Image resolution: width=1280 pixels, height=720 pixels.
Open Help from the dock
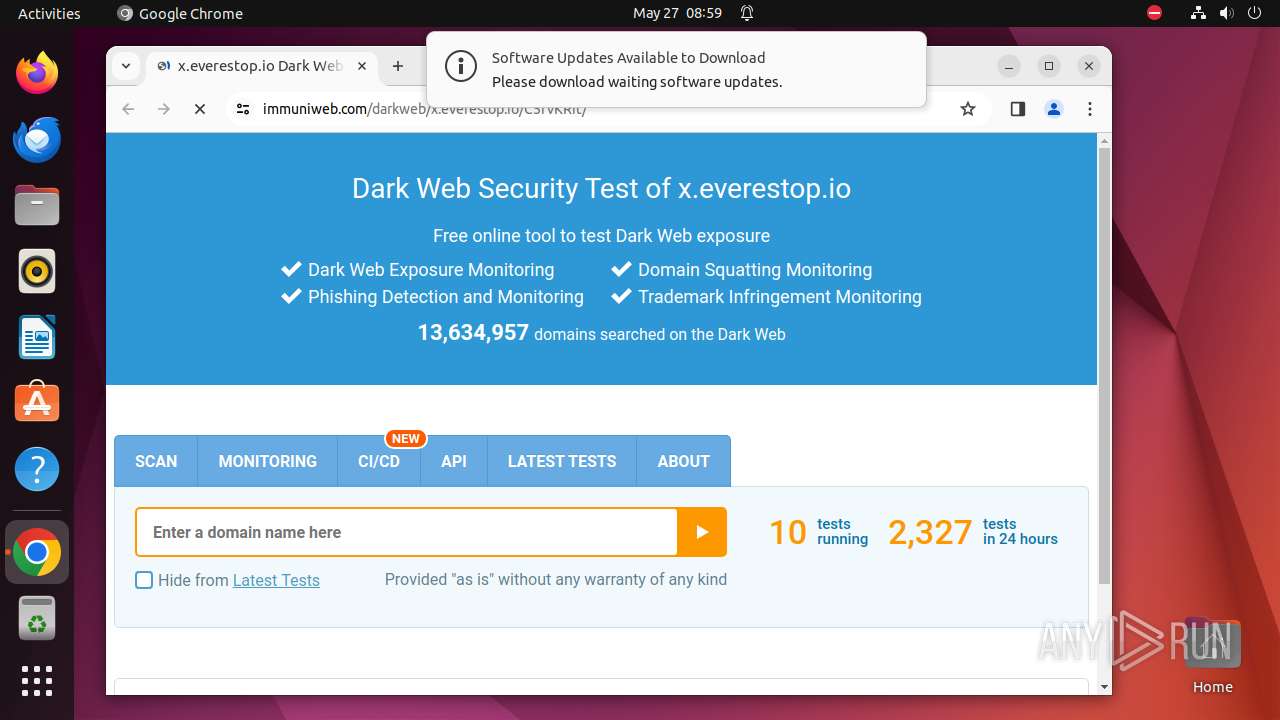[37, 469]
